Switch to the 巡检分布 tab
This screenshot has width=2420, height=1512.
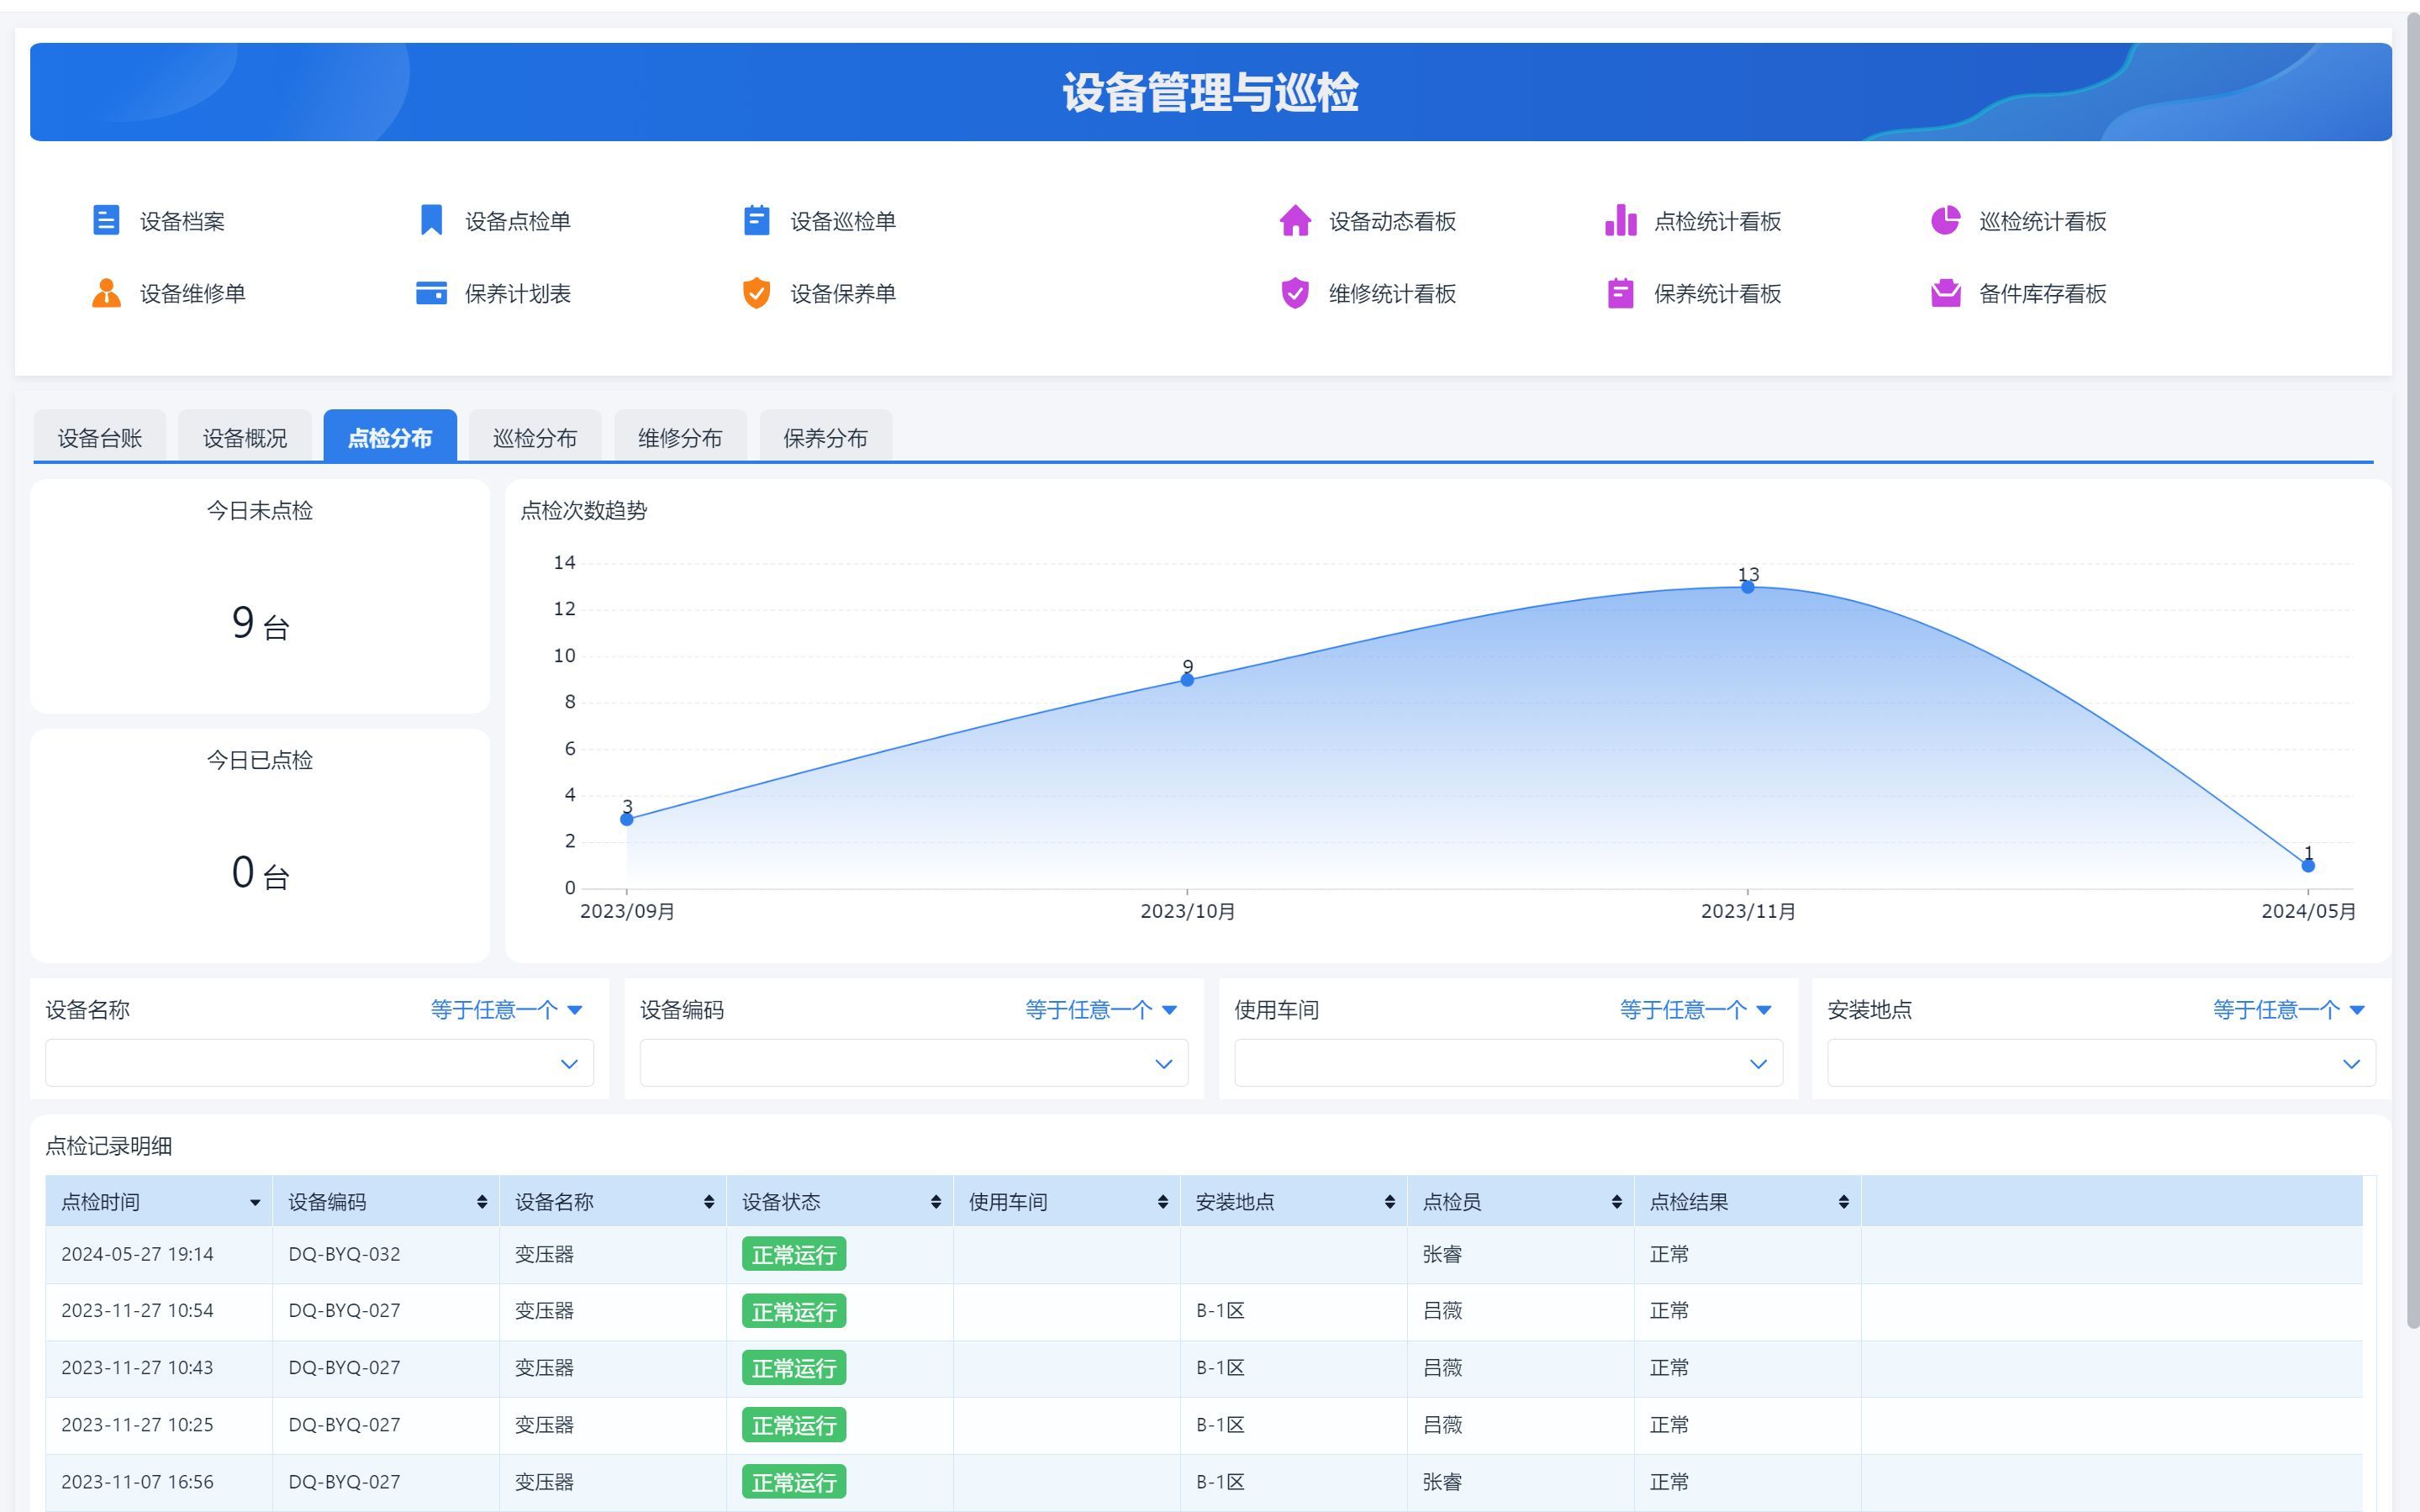[535, 438]
